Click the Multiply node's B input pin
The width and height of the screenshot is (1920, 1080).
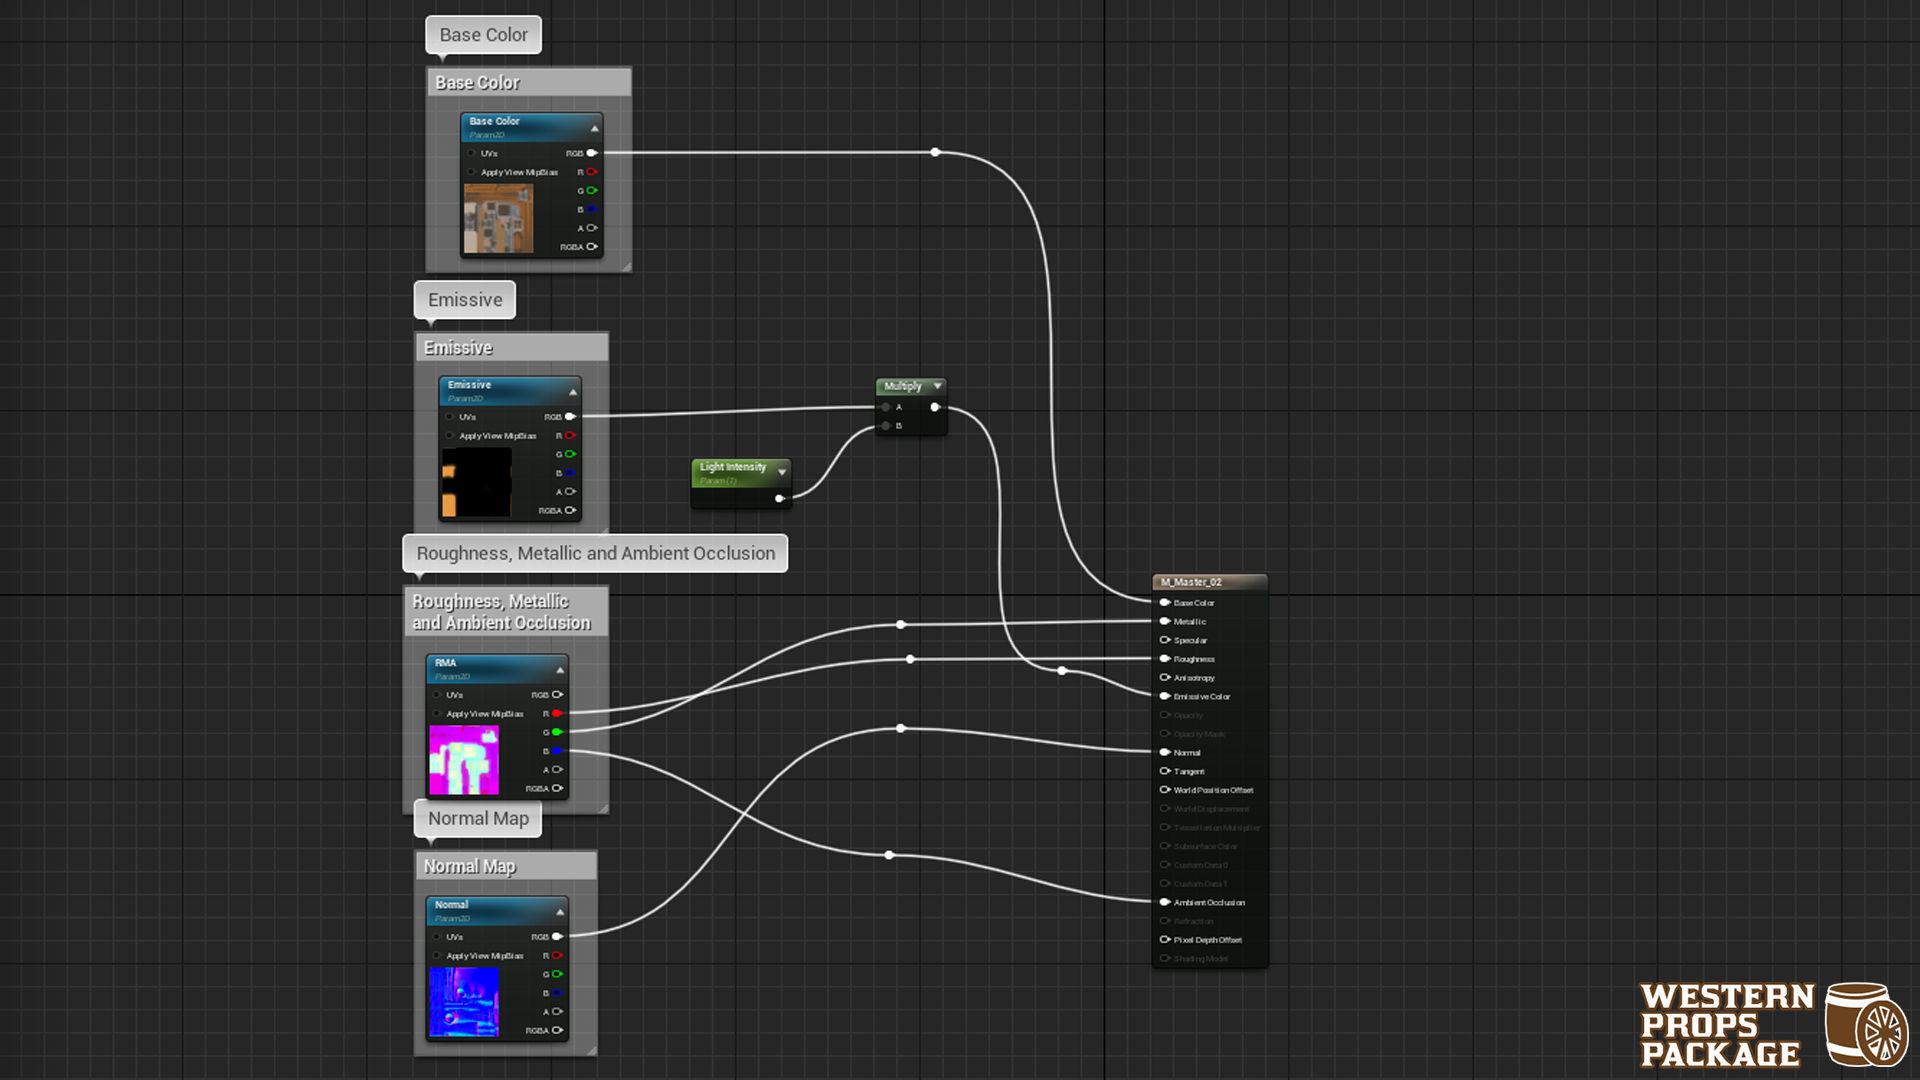pyautogui.click(x=886, y=426)
